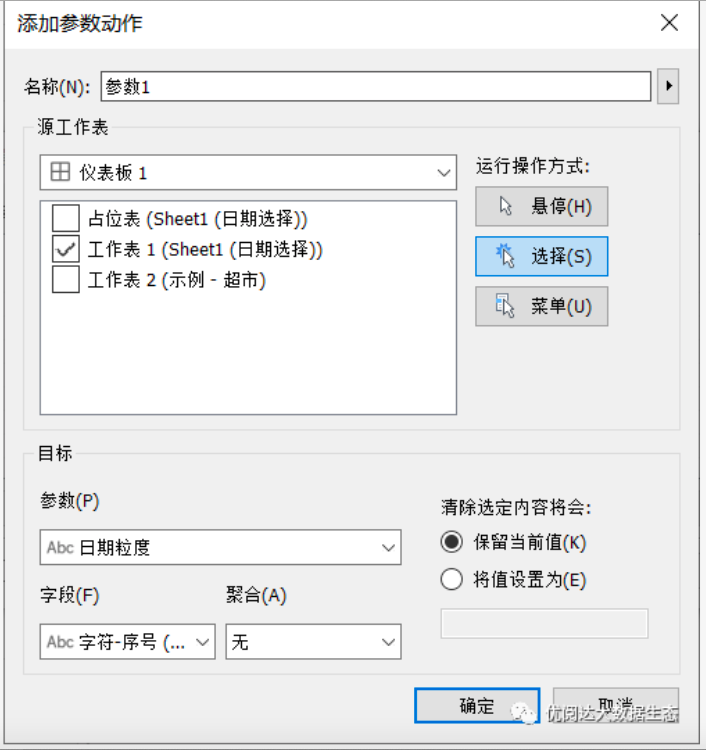
Task: Select the 保留当前值 radio option
Action: tap(452, 543)
